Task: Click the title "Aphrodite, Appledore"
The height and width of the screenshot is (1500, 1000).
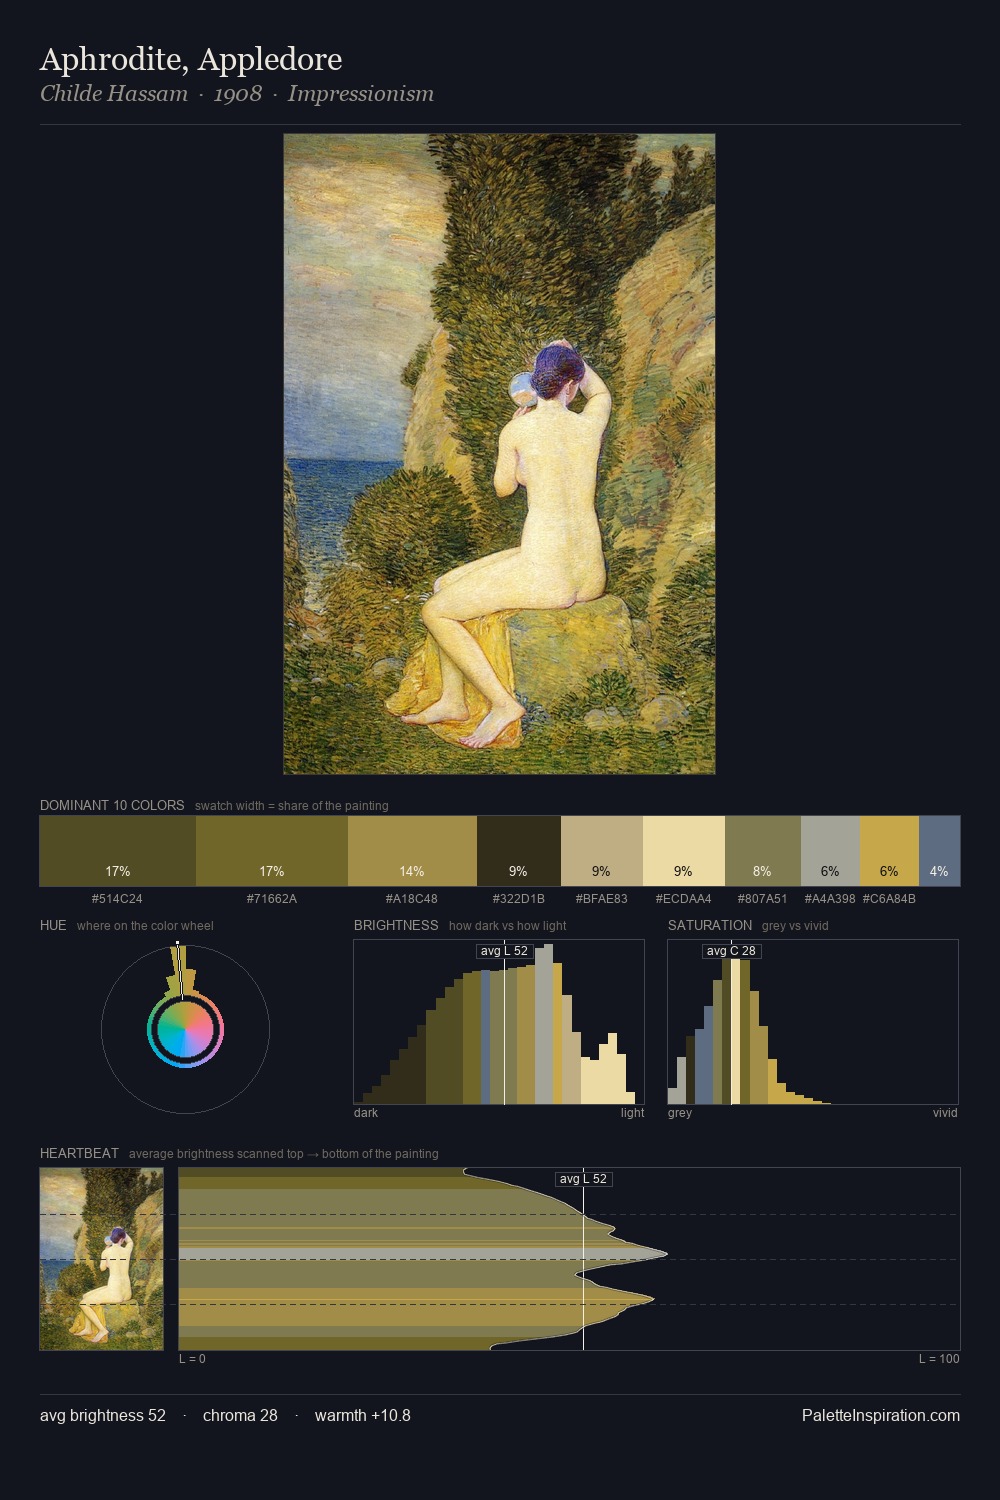Action: [191, 60]
